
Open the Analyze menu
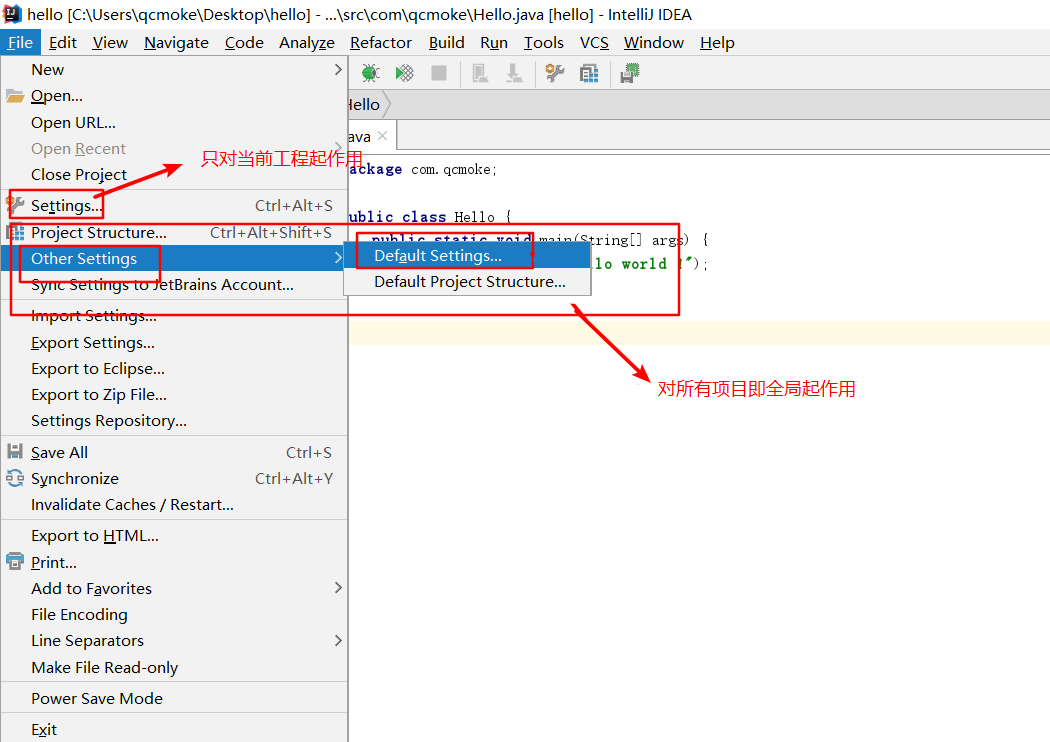307,43
